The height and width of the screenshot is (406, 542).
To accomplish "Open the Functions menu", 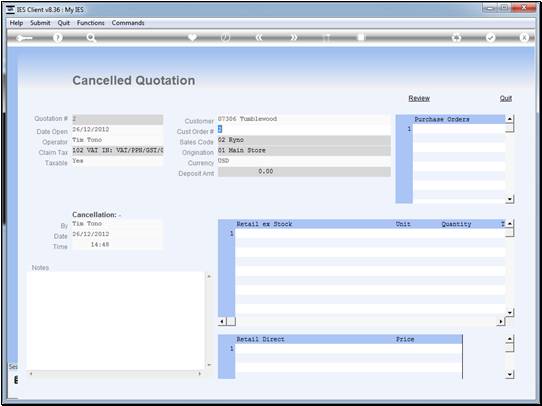I will [91, 23].
